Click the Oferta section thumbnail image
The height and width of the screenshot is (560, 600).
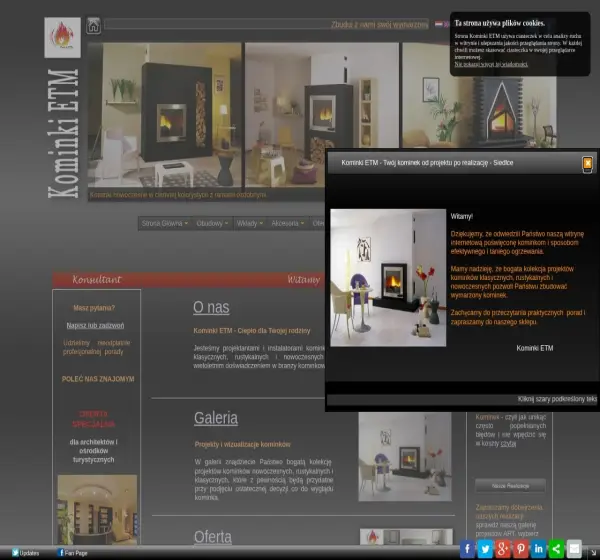coord(406,537)
